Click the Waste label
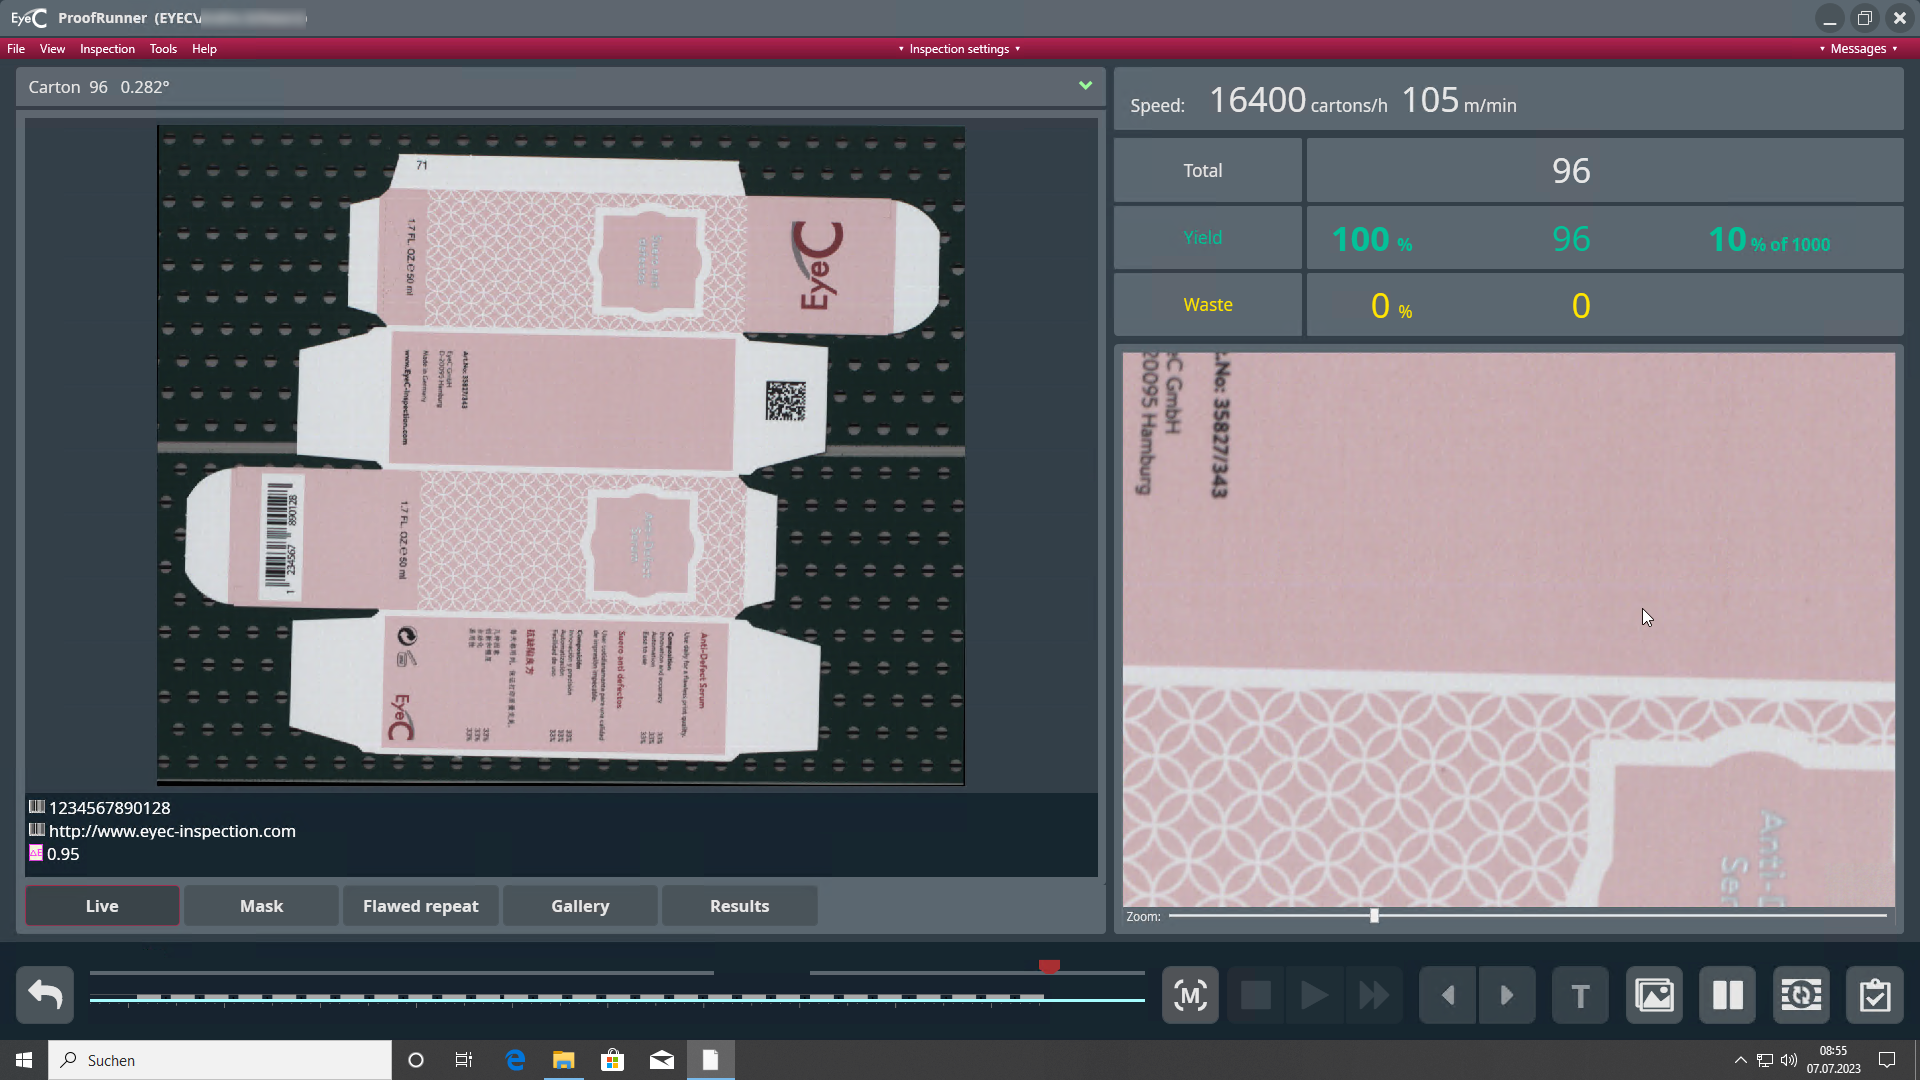Viewport: 1920px width, 1080px height. (1208, 304)
